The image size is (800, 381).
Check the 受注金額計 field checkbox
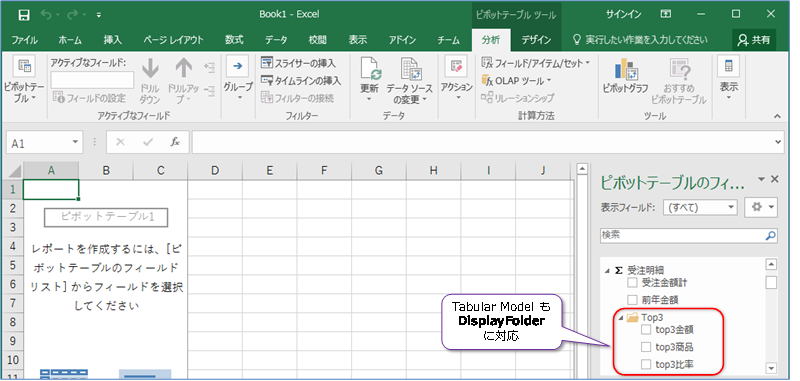[x=632, y=283]
